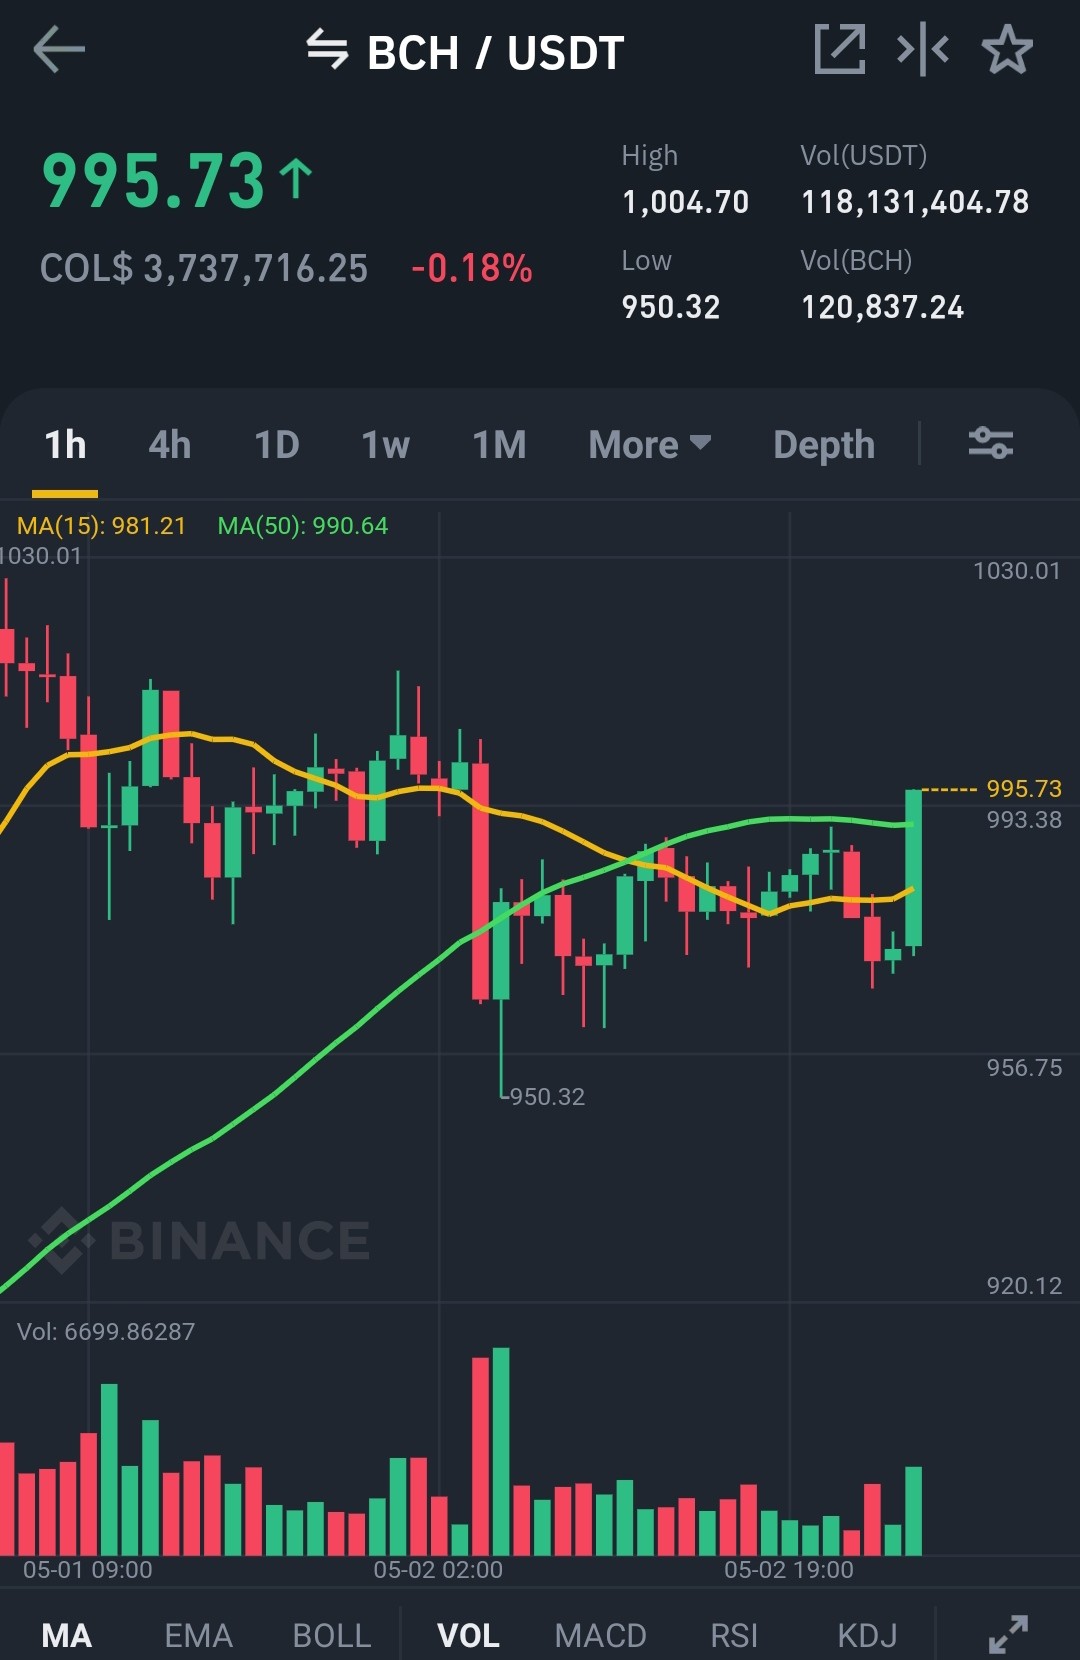Select the RSI sub-indicator
Screen dimensions: 1080x1660
point(734,1635)
